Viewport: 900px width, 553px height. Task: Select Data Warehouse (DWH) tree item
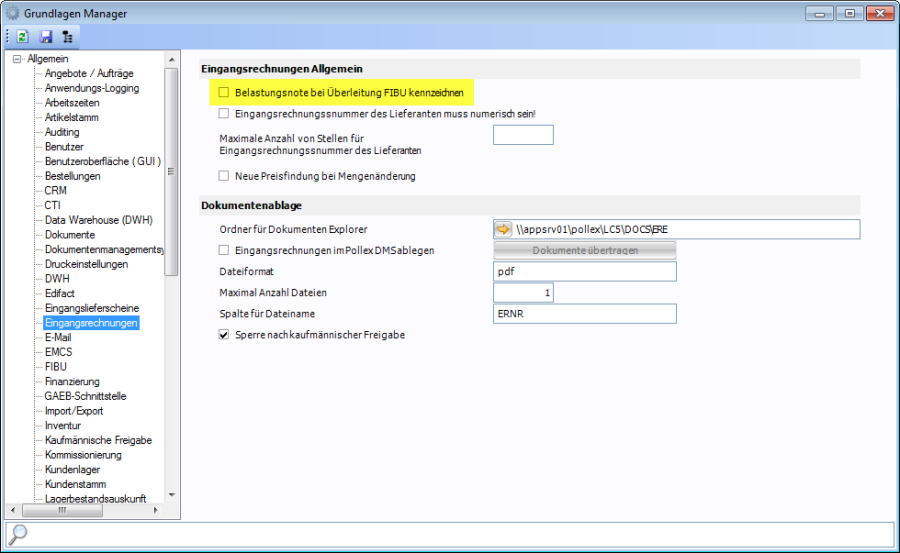(x=98, y=220)
